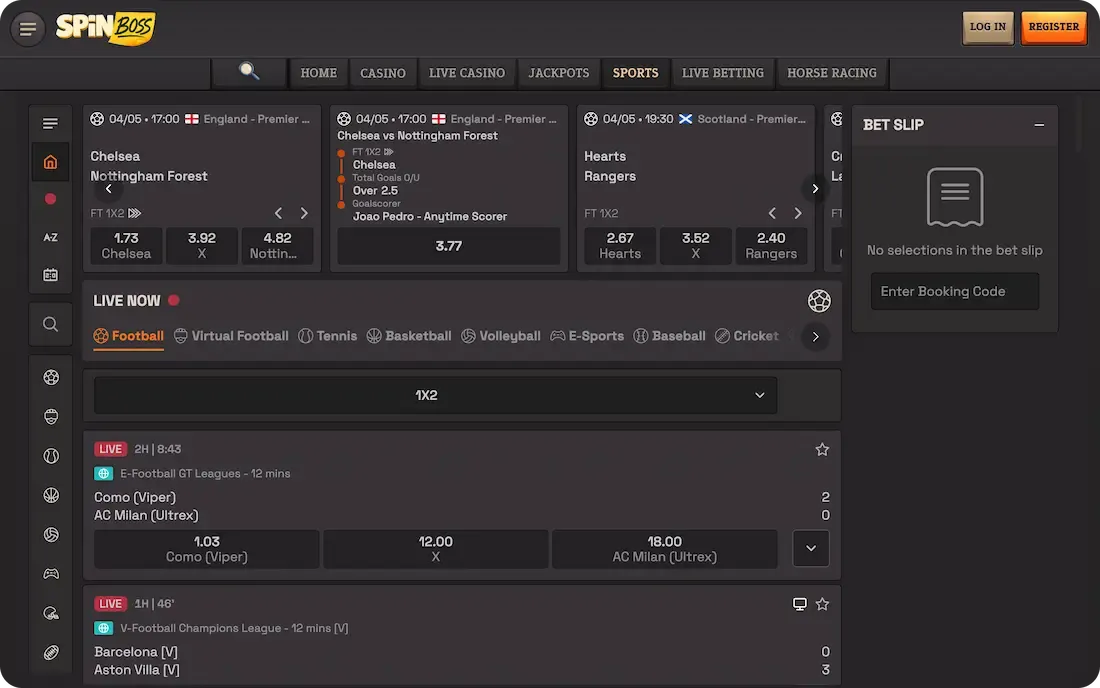1100x688 pixels.
Task: Open the Jackpots nav tab
Action: tap(558, 73)
